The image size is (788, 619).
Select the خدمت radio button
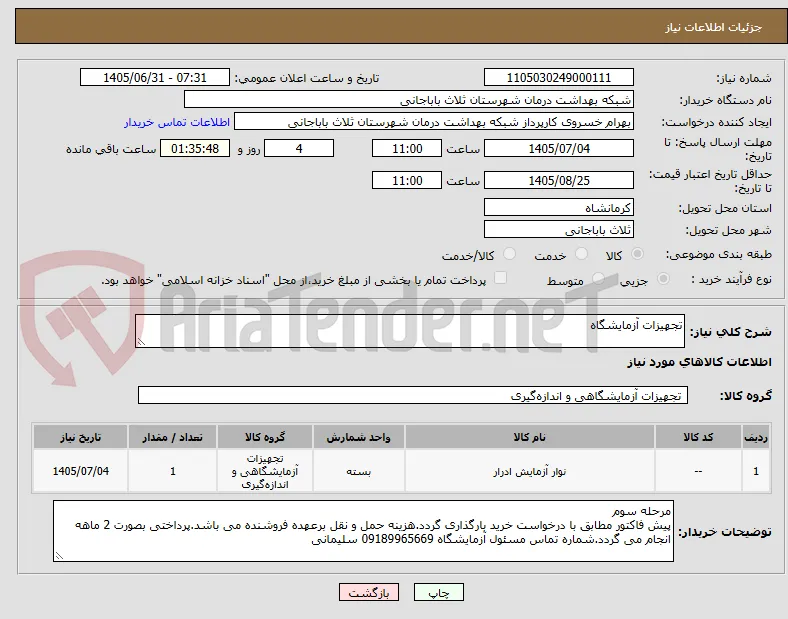tap(581, 254)
